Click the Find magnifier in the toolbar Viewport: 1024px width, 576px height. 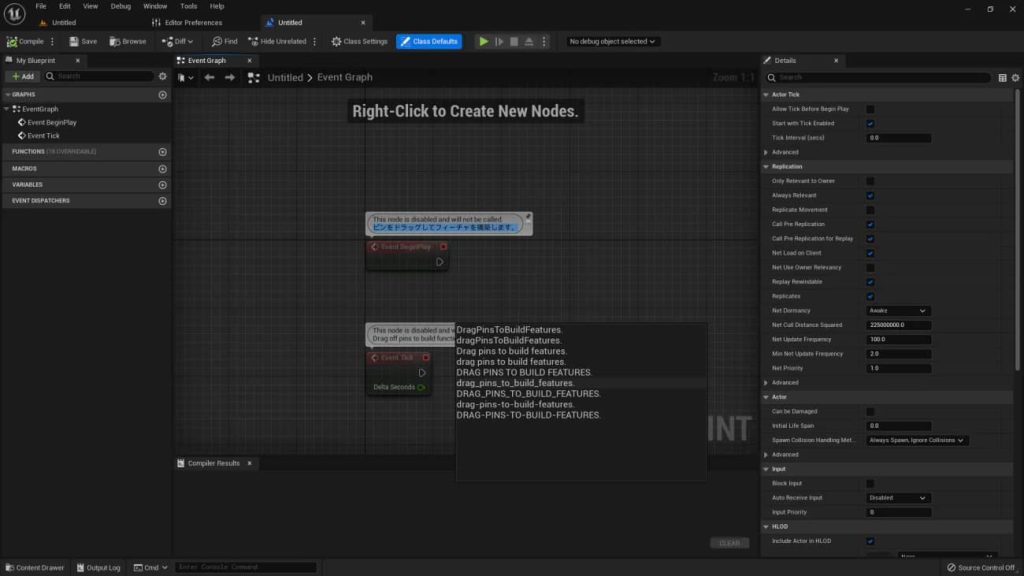(217, 41)
